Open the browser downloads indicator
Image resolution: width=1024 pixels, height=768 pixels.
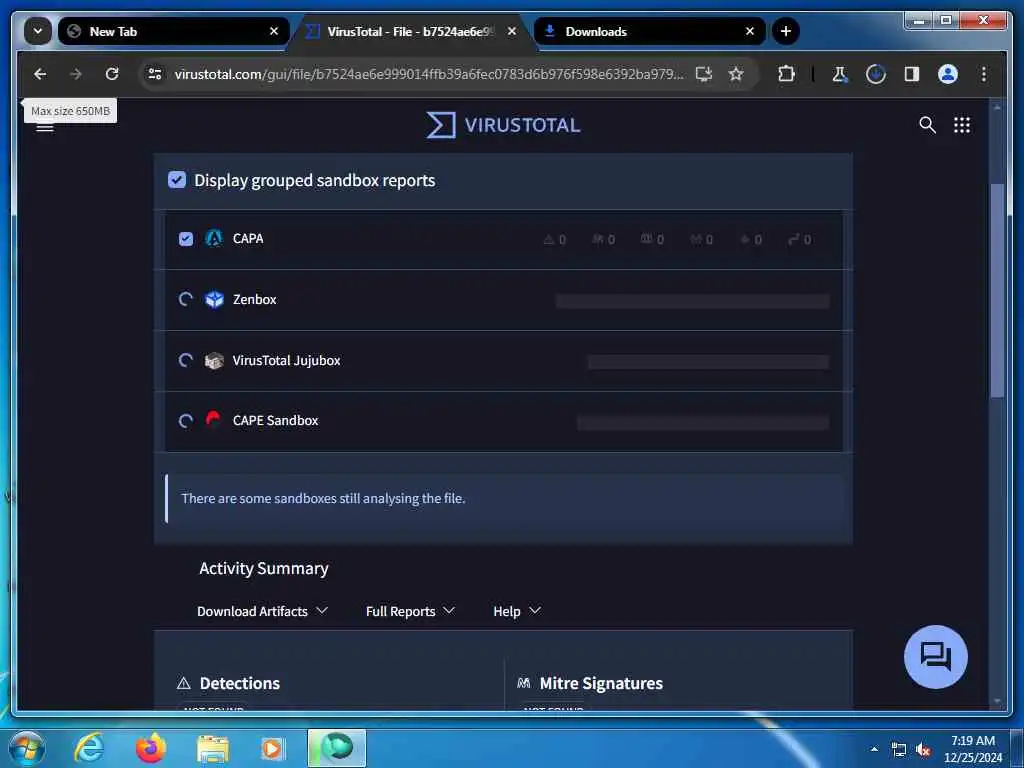(x=876, y=74)
